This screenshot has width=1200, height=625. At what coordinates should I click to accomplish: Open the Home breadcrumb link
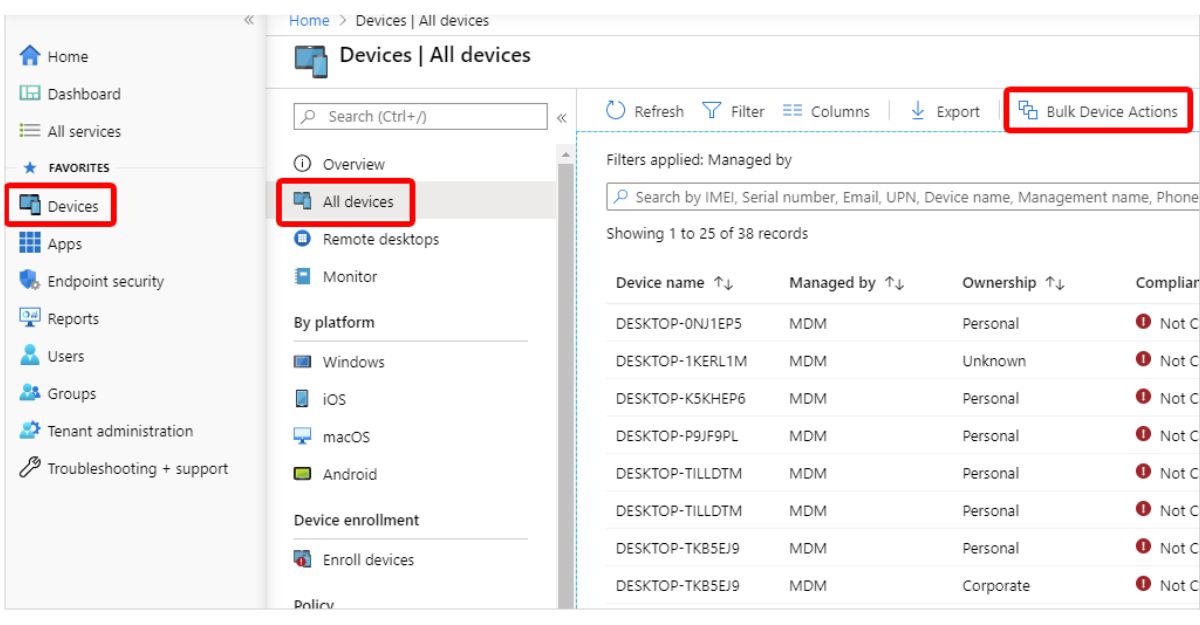pos(309,21)
